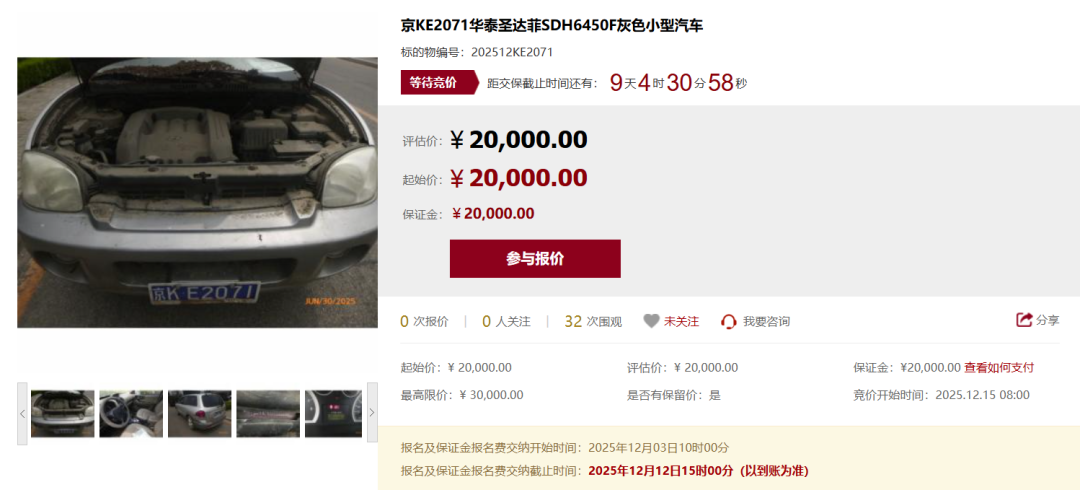Click the 32 次围观 view count

[x=593, y=321]
